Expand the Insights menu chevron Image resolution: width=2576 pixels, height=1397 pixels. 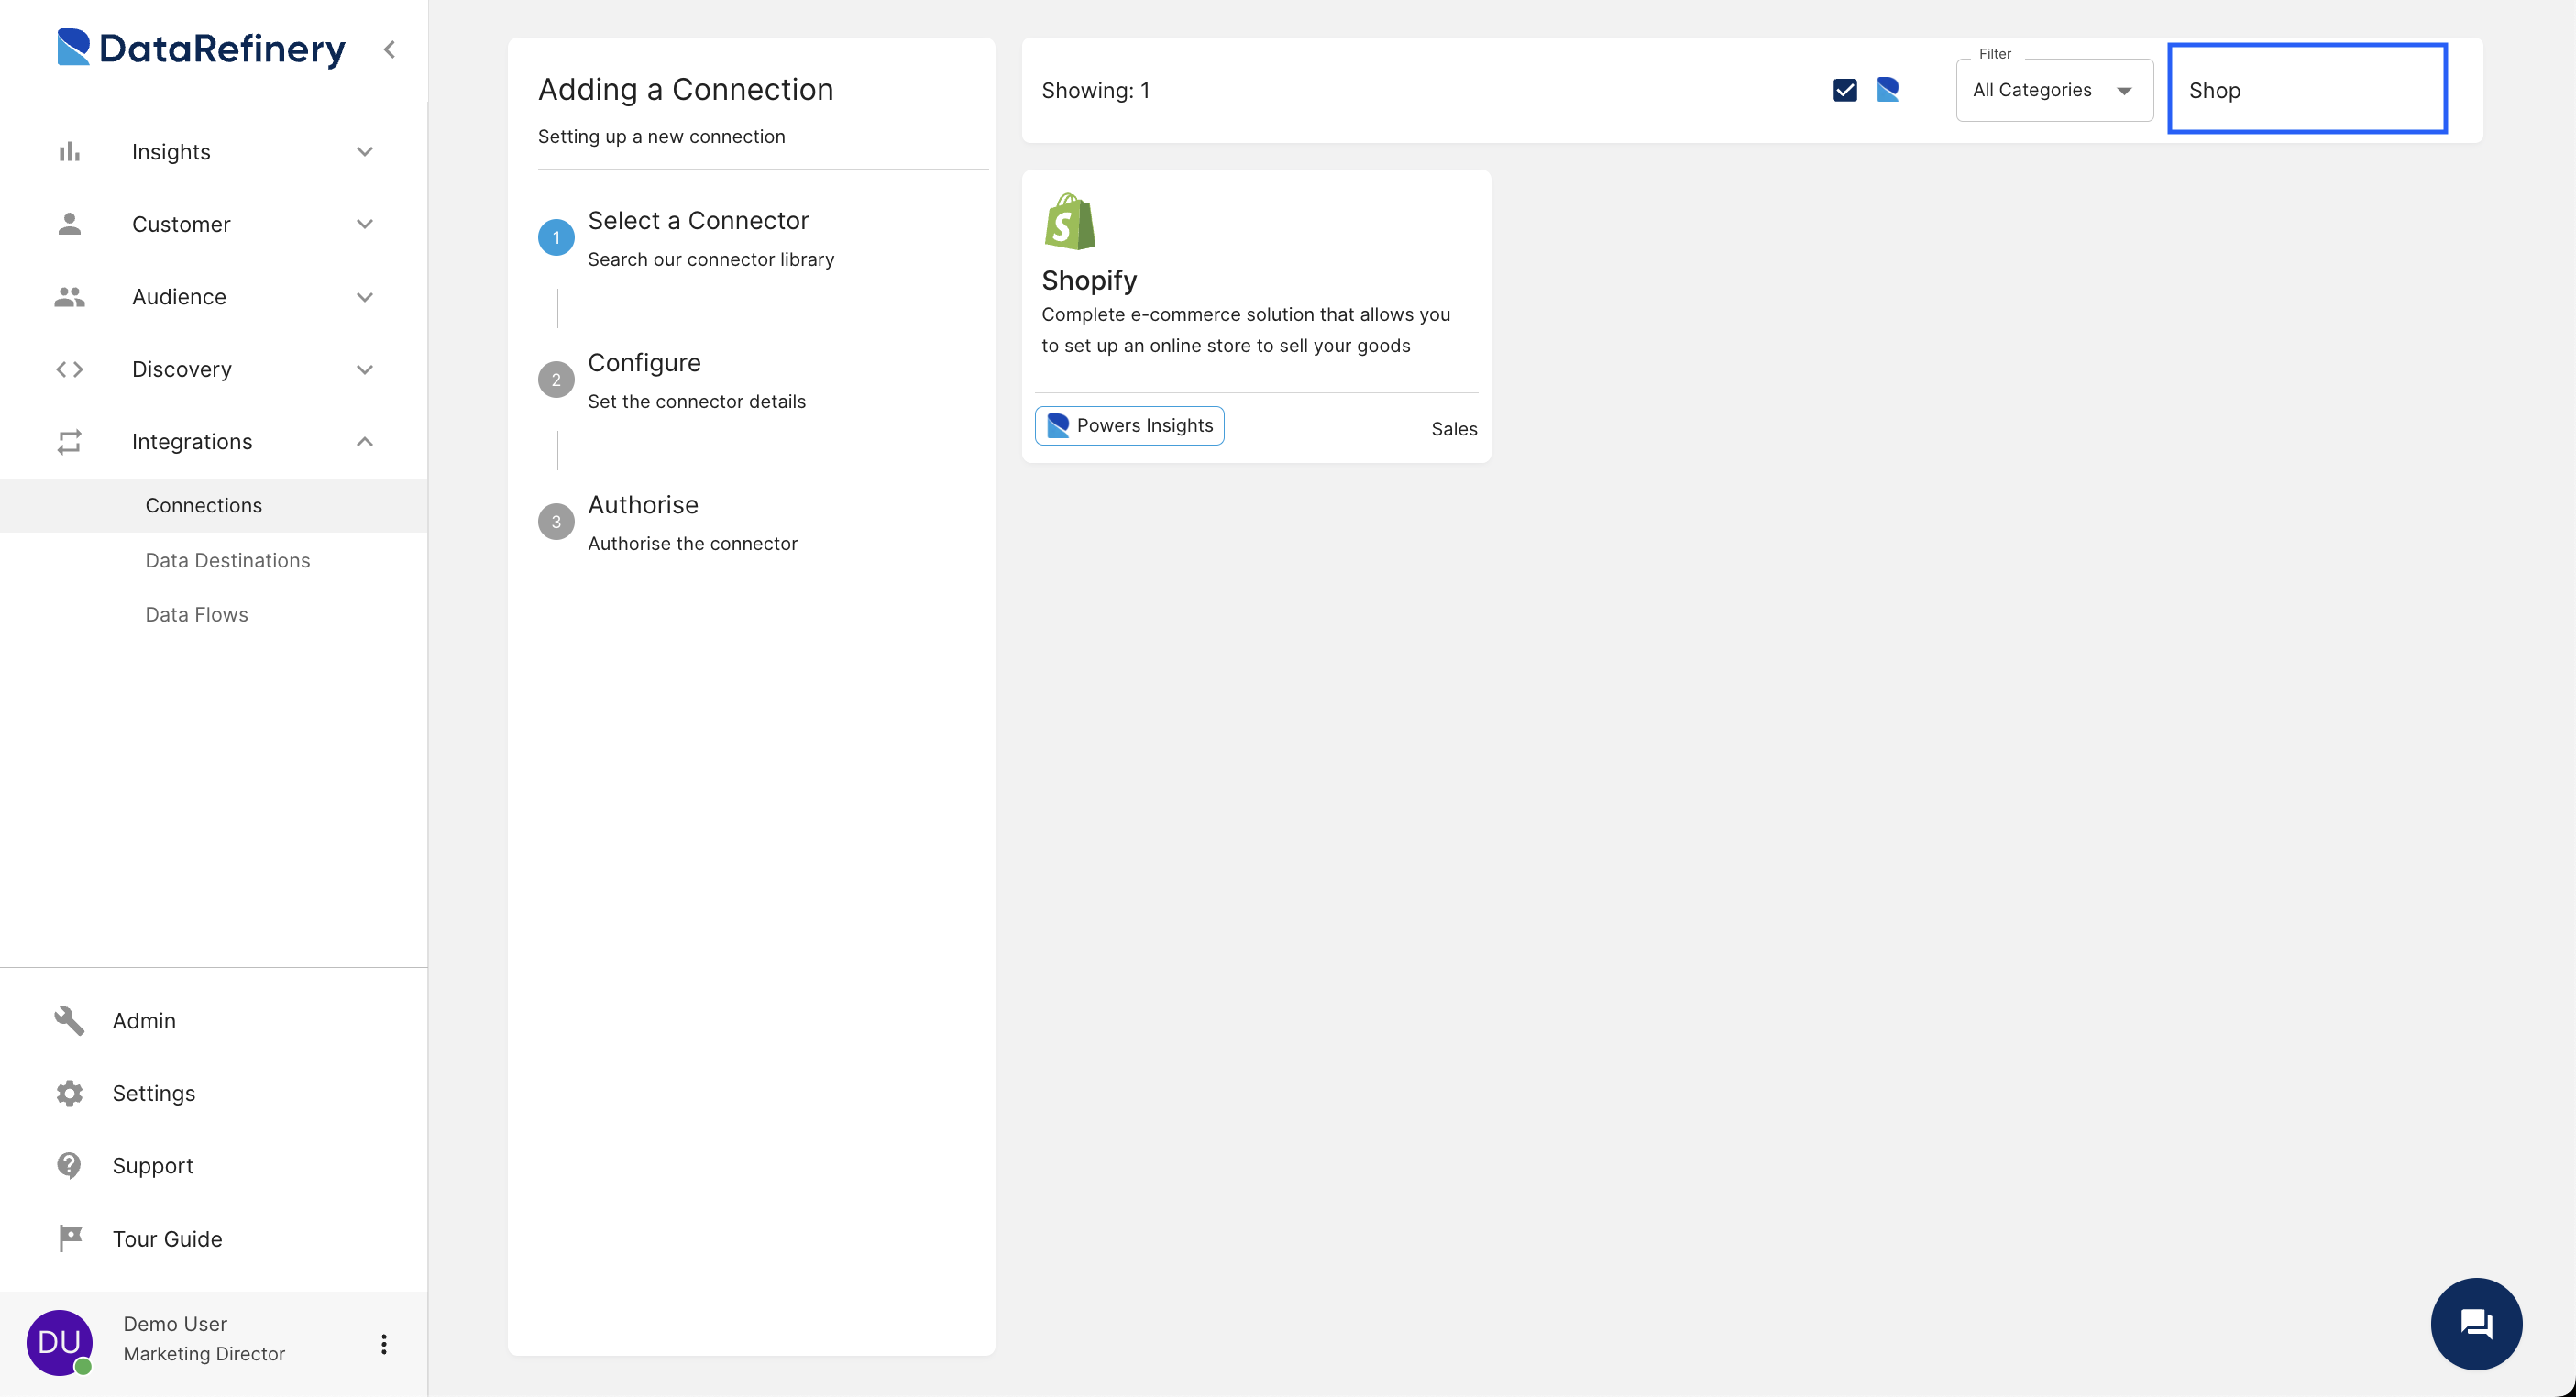tap(365, 152)
